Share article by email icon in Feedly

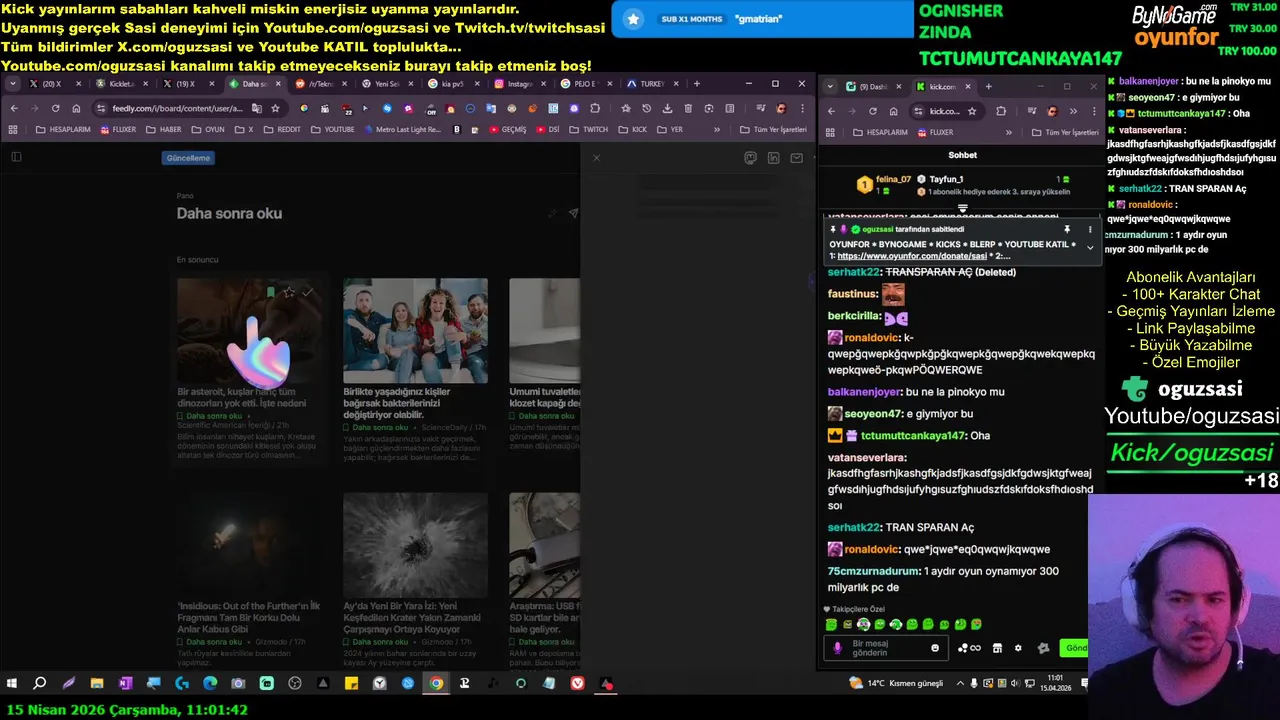point(796,157)
